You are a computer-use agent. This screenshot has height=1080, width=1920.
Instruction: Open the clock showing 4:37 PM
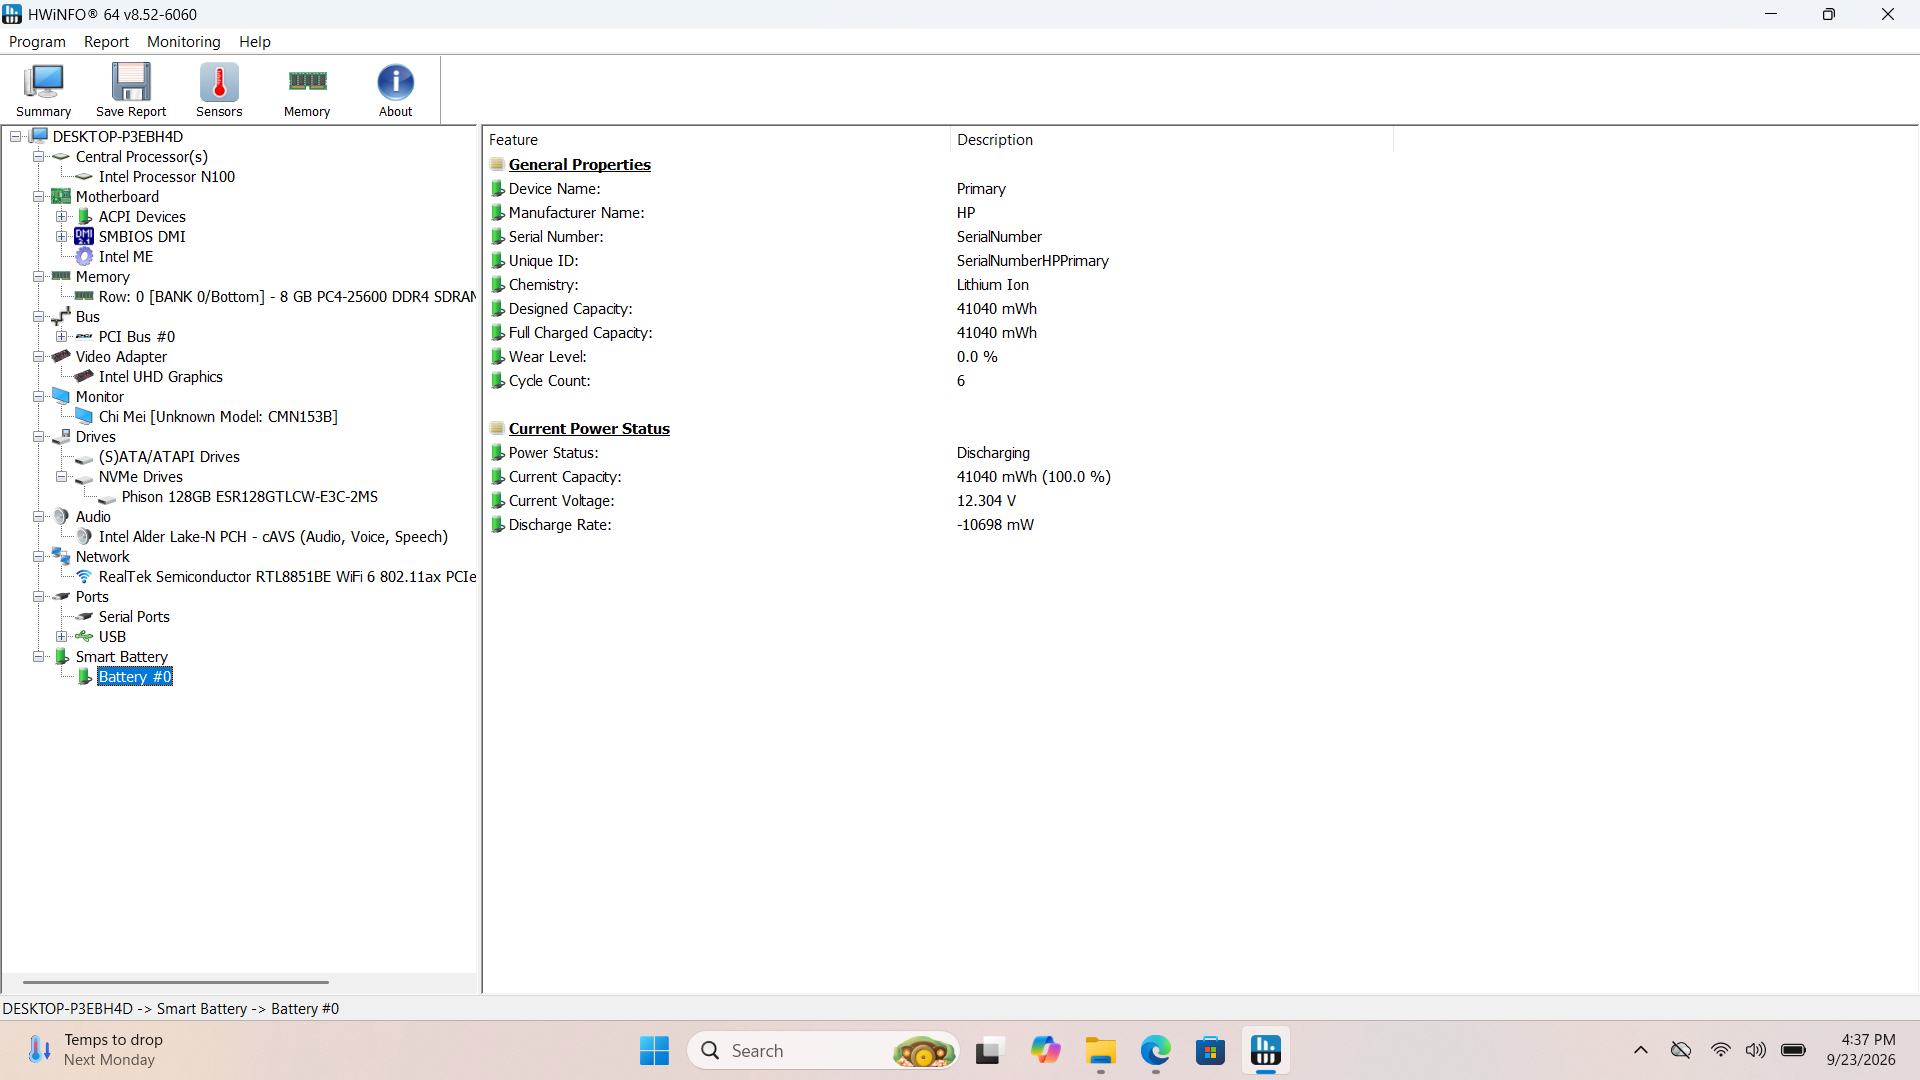tap(1861, 1050)
